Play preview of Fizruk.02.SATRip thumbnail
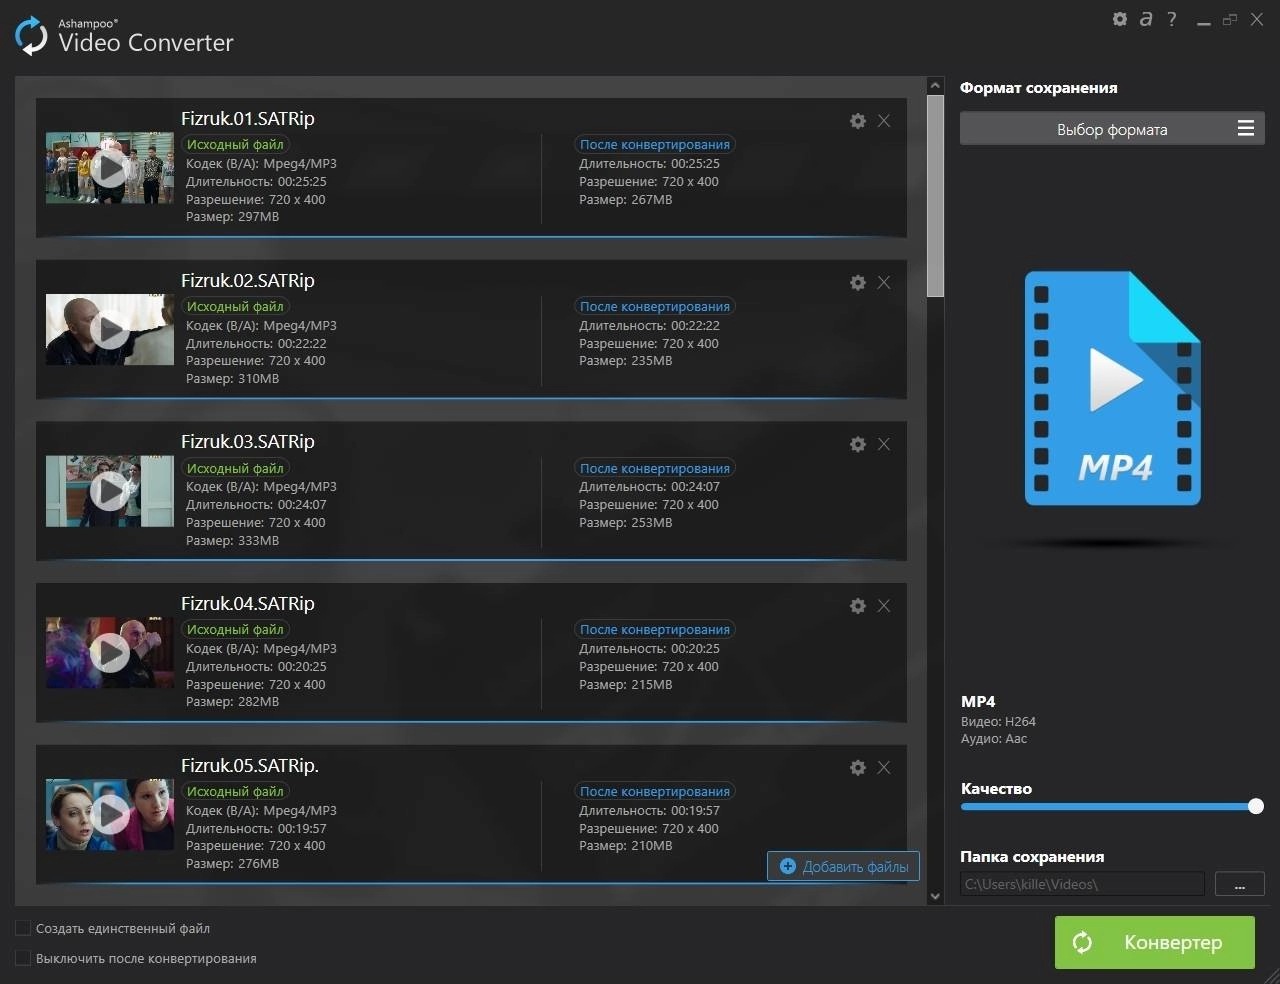 click(109, 330)
